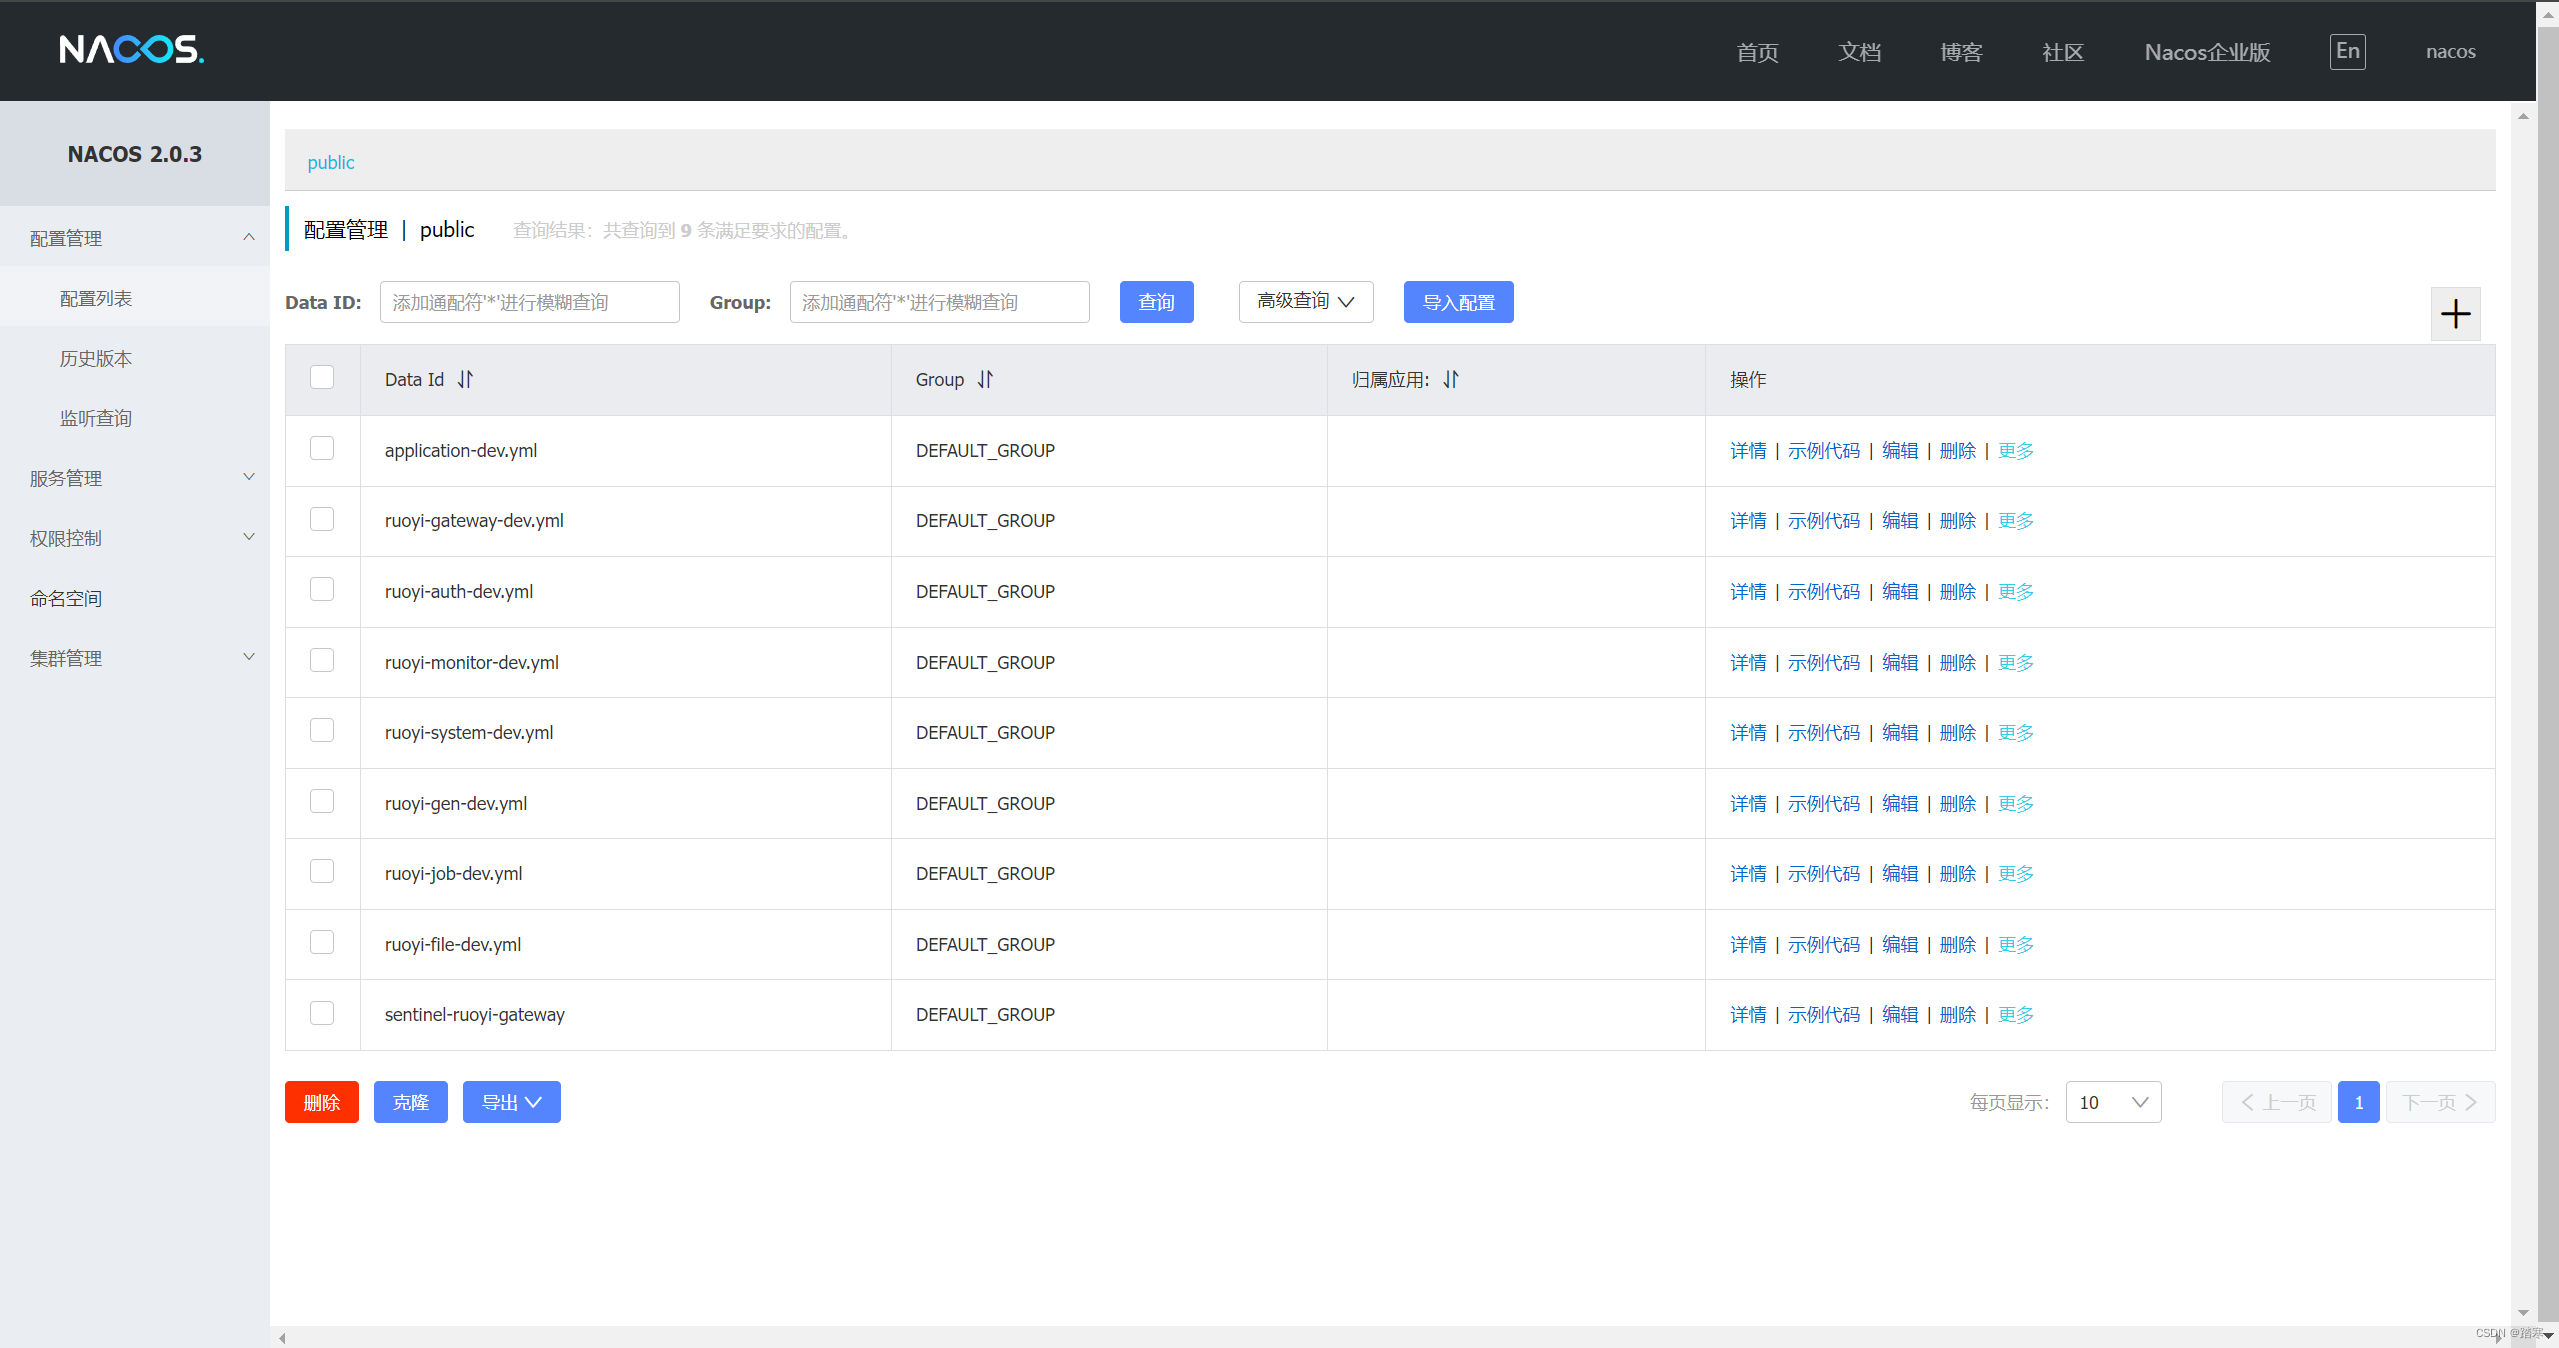
Task: Open 更多 for application-dev.yml
Action: point(2016,451)
